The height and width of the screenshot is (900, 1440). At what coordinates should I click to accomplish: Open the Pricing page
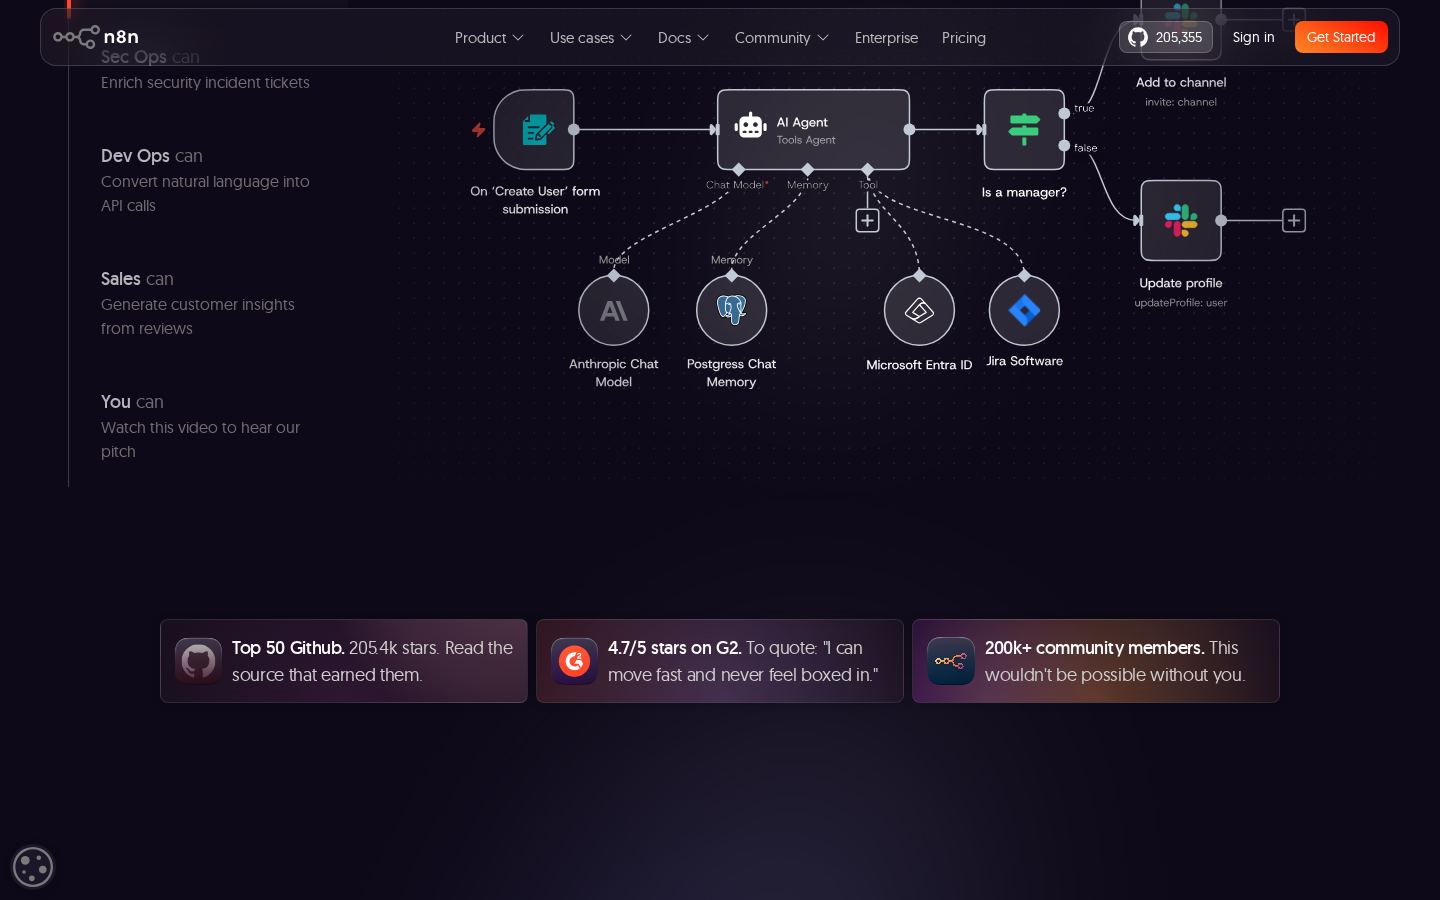coord(964,37)
